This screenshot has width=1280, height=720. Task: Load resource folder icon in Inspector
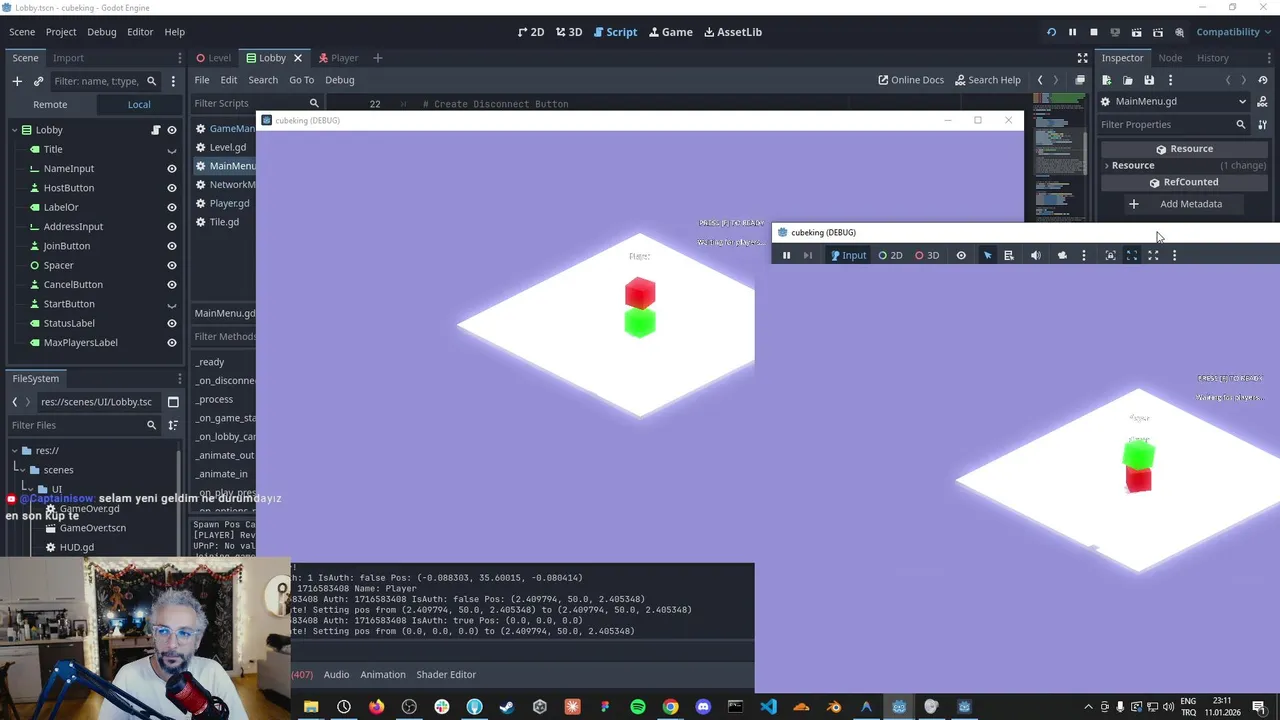pyautogui.click(x=1127, y=80)
